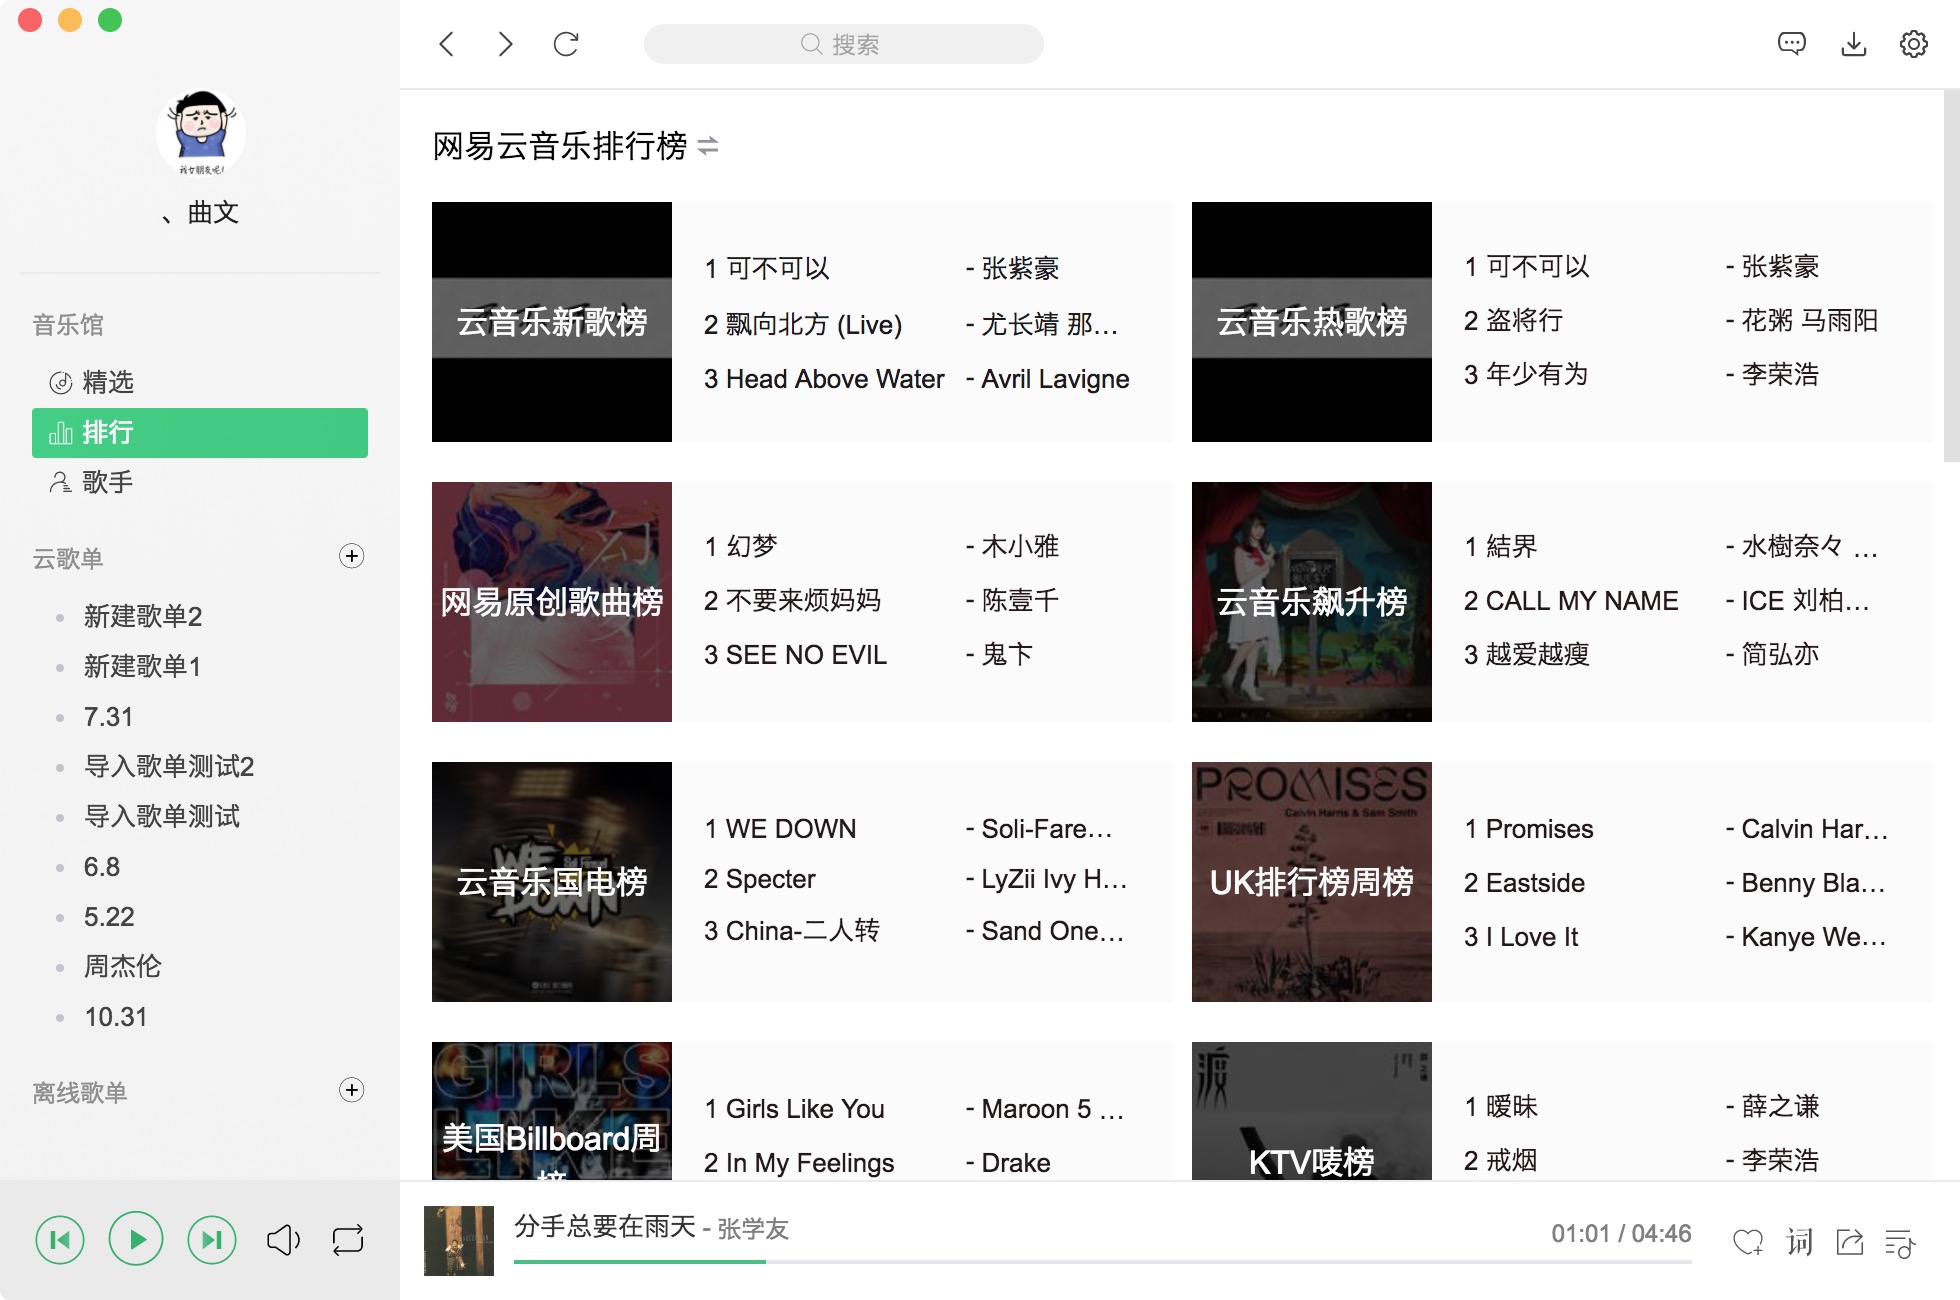Click the search input field

pos(843,44)
